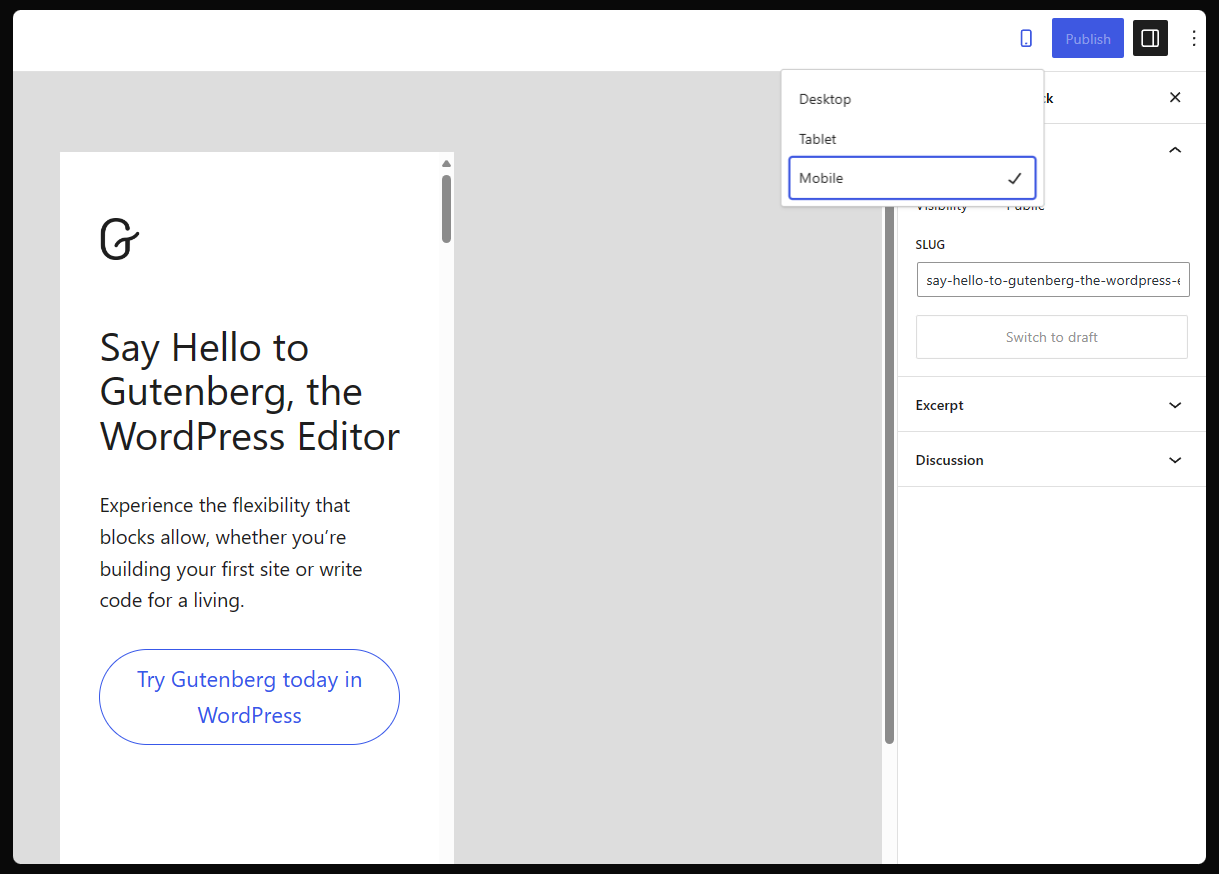The width and height of the screenshot is (1219, 874).
Task: Select the Say Hello to Gutenberg heading
Action: [249, 391]
